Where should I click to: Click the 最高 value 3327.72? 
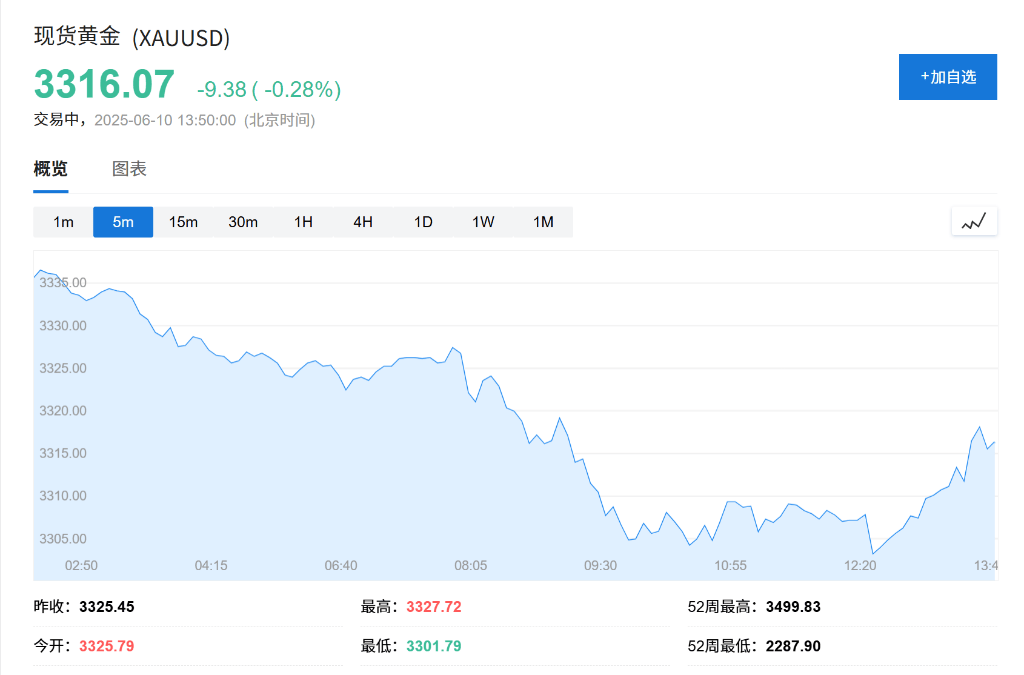tap(434, 606)
